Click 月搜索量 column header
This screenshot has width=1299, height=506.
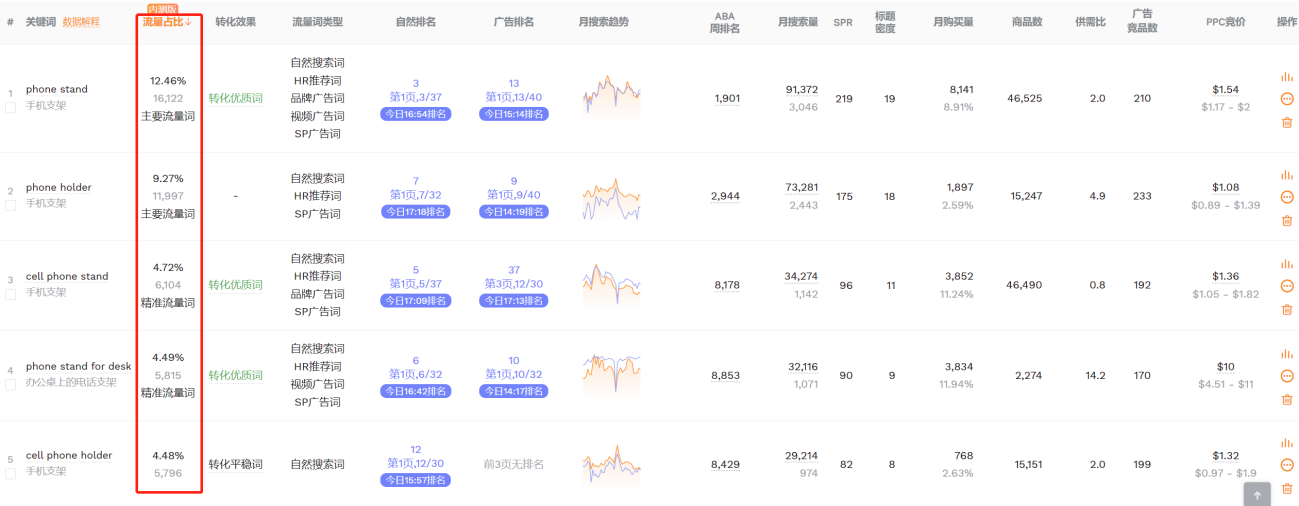tap(798, 22)
